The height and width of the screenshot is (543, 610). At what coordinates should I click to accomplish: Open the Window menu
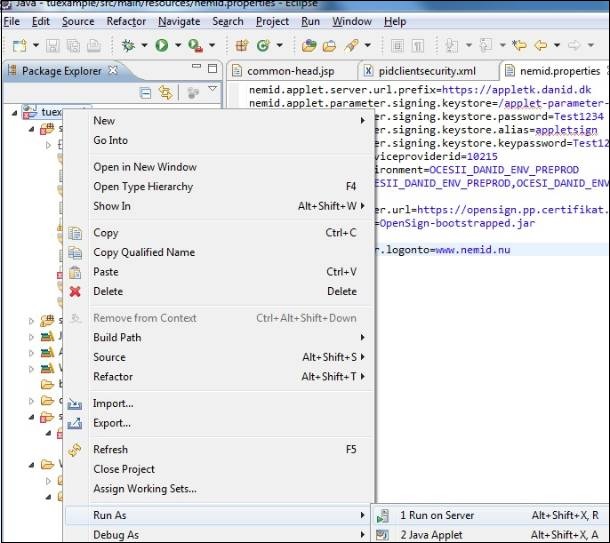[352, 21]
